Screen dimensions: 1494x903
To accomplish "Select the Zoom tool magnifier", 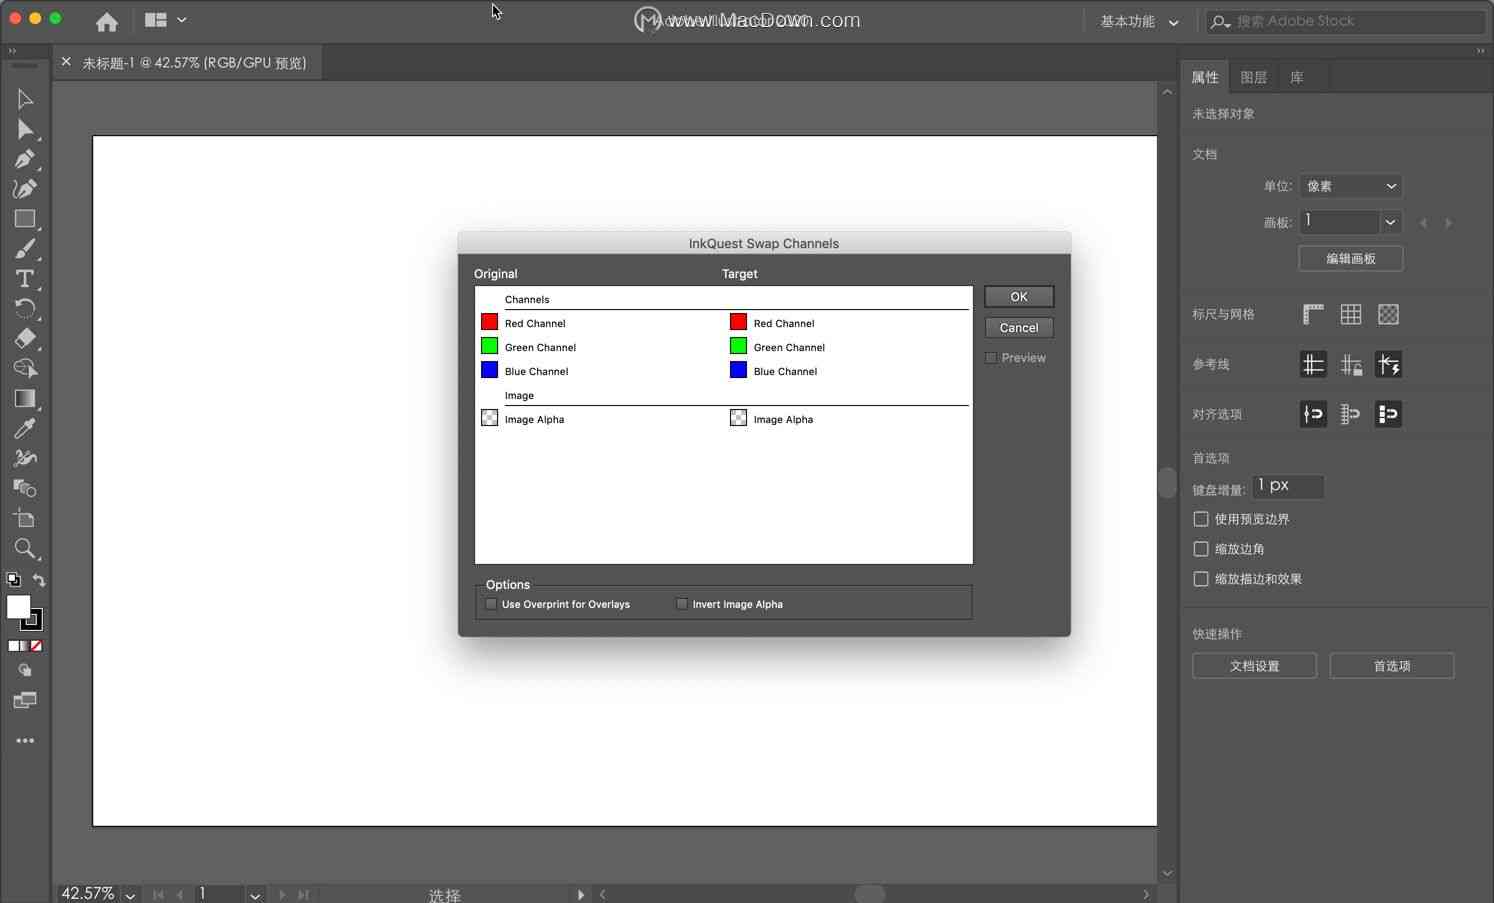I will point(25,548).
